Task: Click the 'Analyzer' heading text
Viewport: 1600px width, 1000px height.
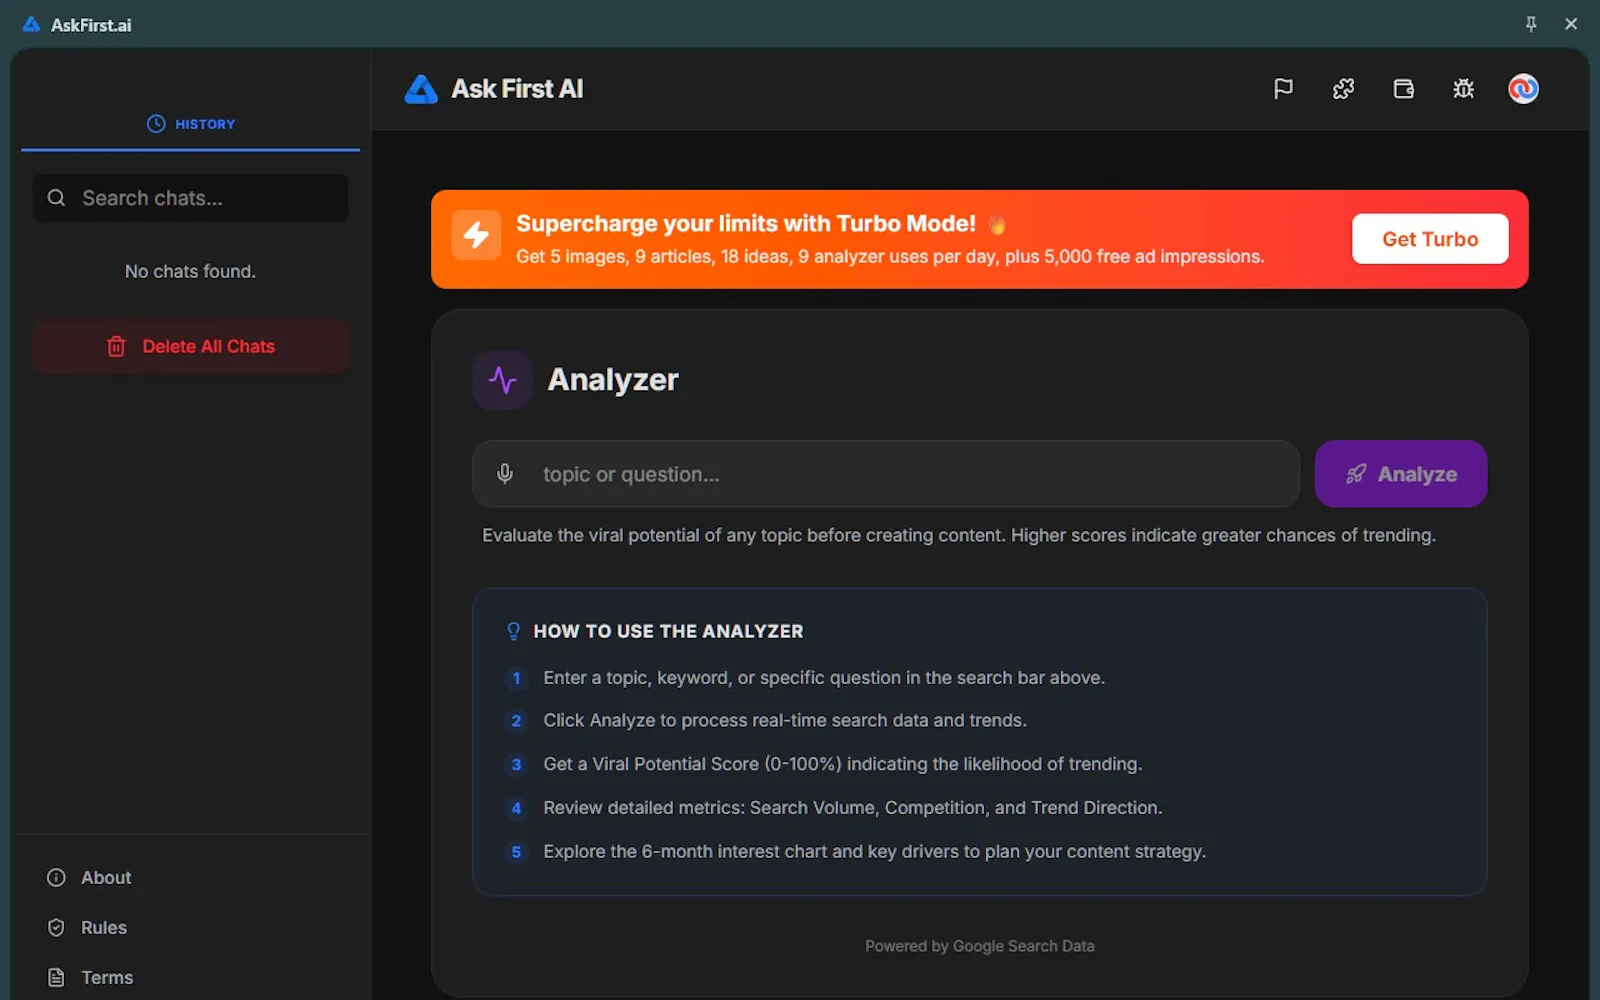Action: (613, 380)
